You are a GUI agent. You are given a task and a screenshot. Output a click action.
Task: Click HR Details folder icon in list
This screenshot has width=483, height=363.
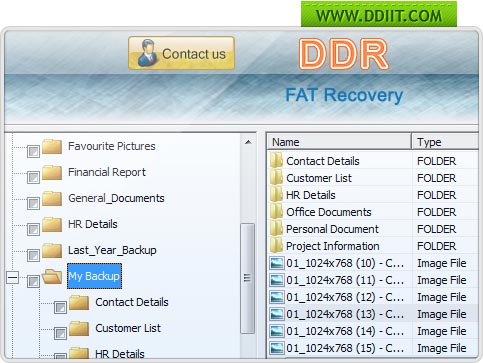[x=277, y=195]
